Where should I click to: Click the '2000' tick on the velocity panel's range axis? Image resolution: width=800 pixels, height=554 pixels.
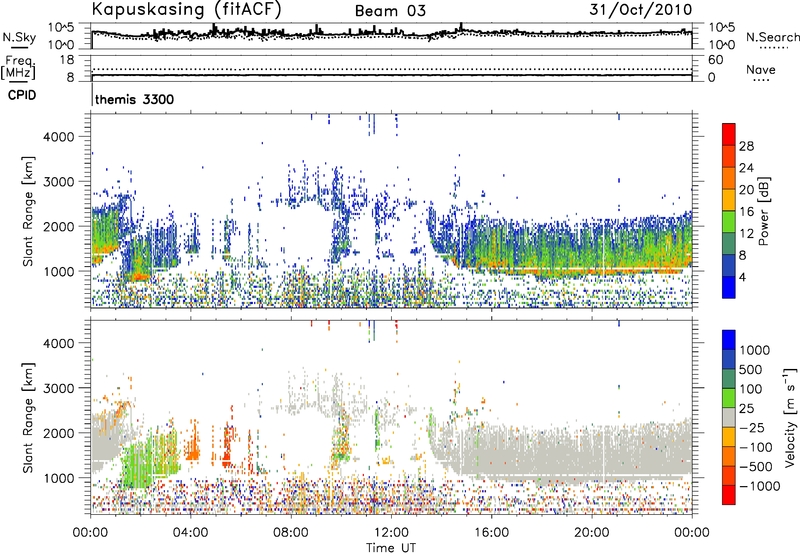click(59, 433)
